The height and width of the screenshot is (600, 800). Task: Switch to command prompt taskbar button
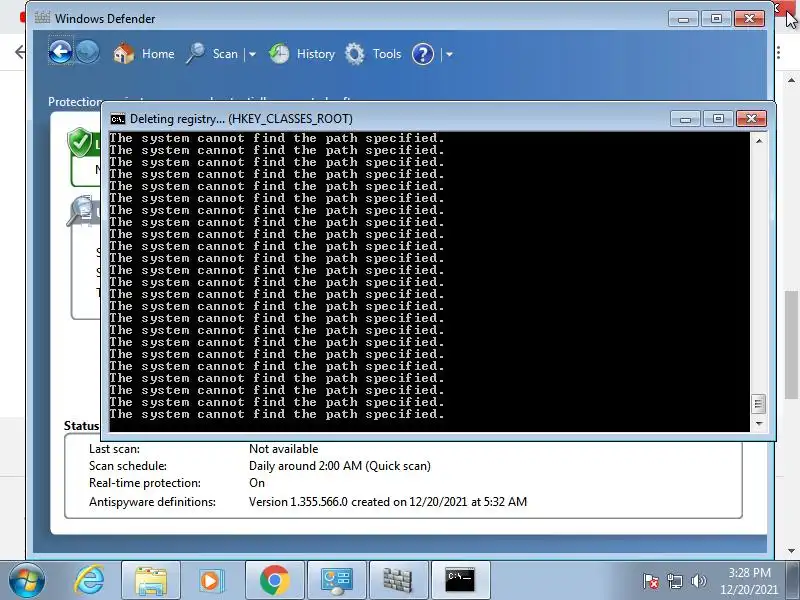(460, 580)
